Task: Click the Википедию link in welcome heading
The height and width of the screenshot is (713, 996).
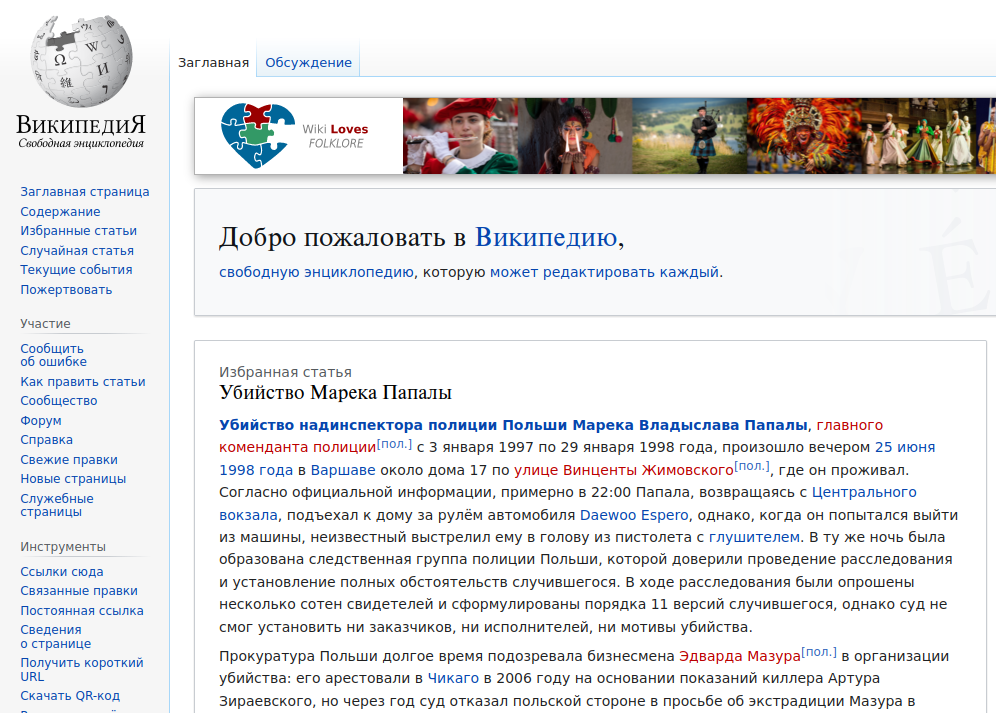Action: click(x=546, y=237)
